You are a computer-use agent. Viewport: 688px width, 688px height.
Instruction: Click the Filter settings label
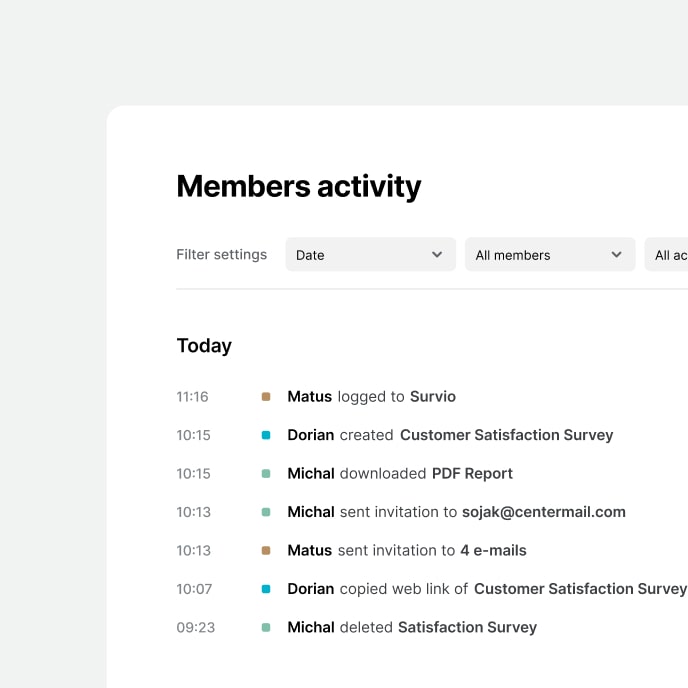pos(222,254)
